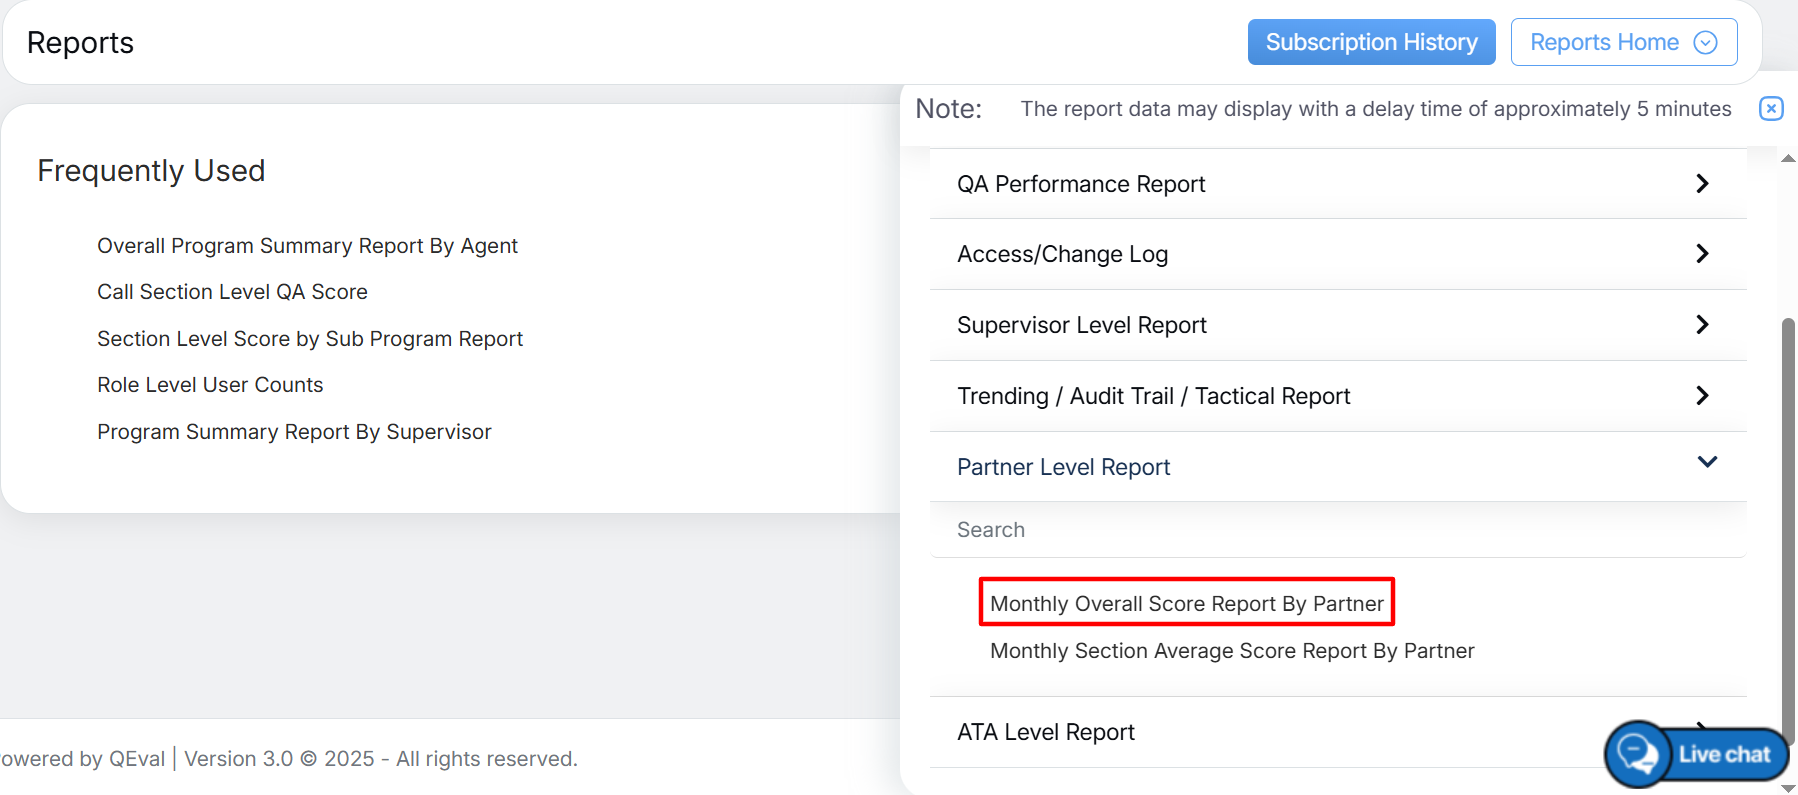Open Role Level User Counts report
This screenshot has height=795, width=1798.
tap(210, 385)
